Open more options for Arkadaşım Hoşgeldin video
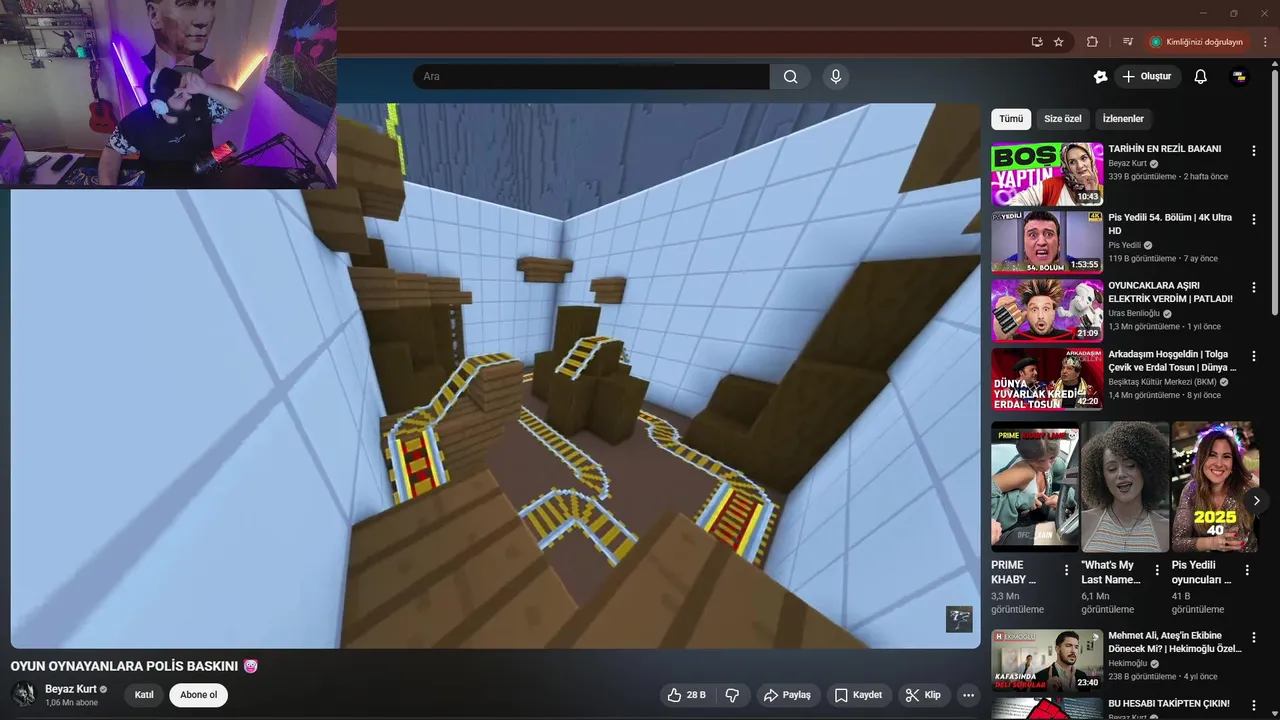This screenshot has width=1280, height=720. click(1254, 356)
